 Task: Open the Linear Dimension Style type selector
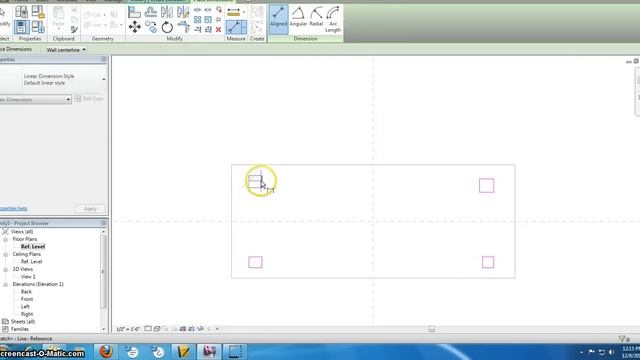(53, 79)
